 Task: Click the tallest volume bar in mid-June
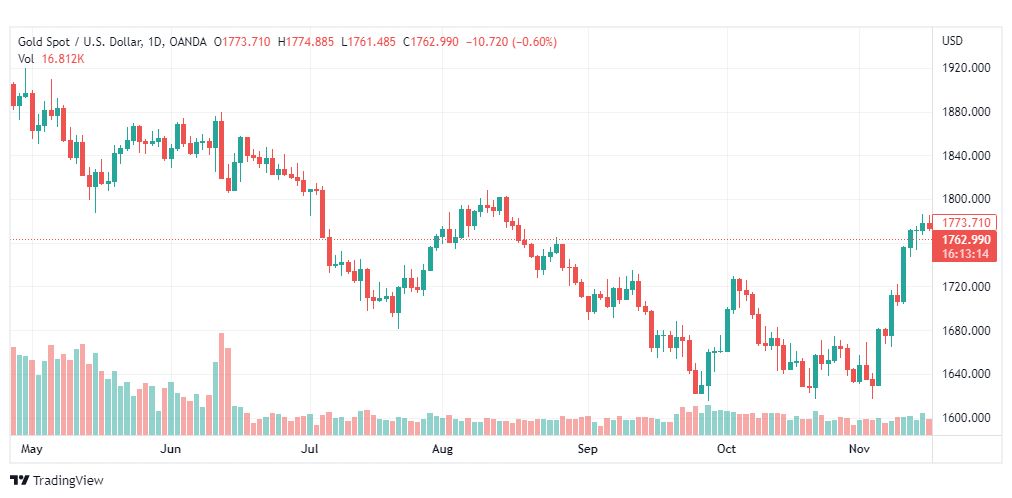221,385
